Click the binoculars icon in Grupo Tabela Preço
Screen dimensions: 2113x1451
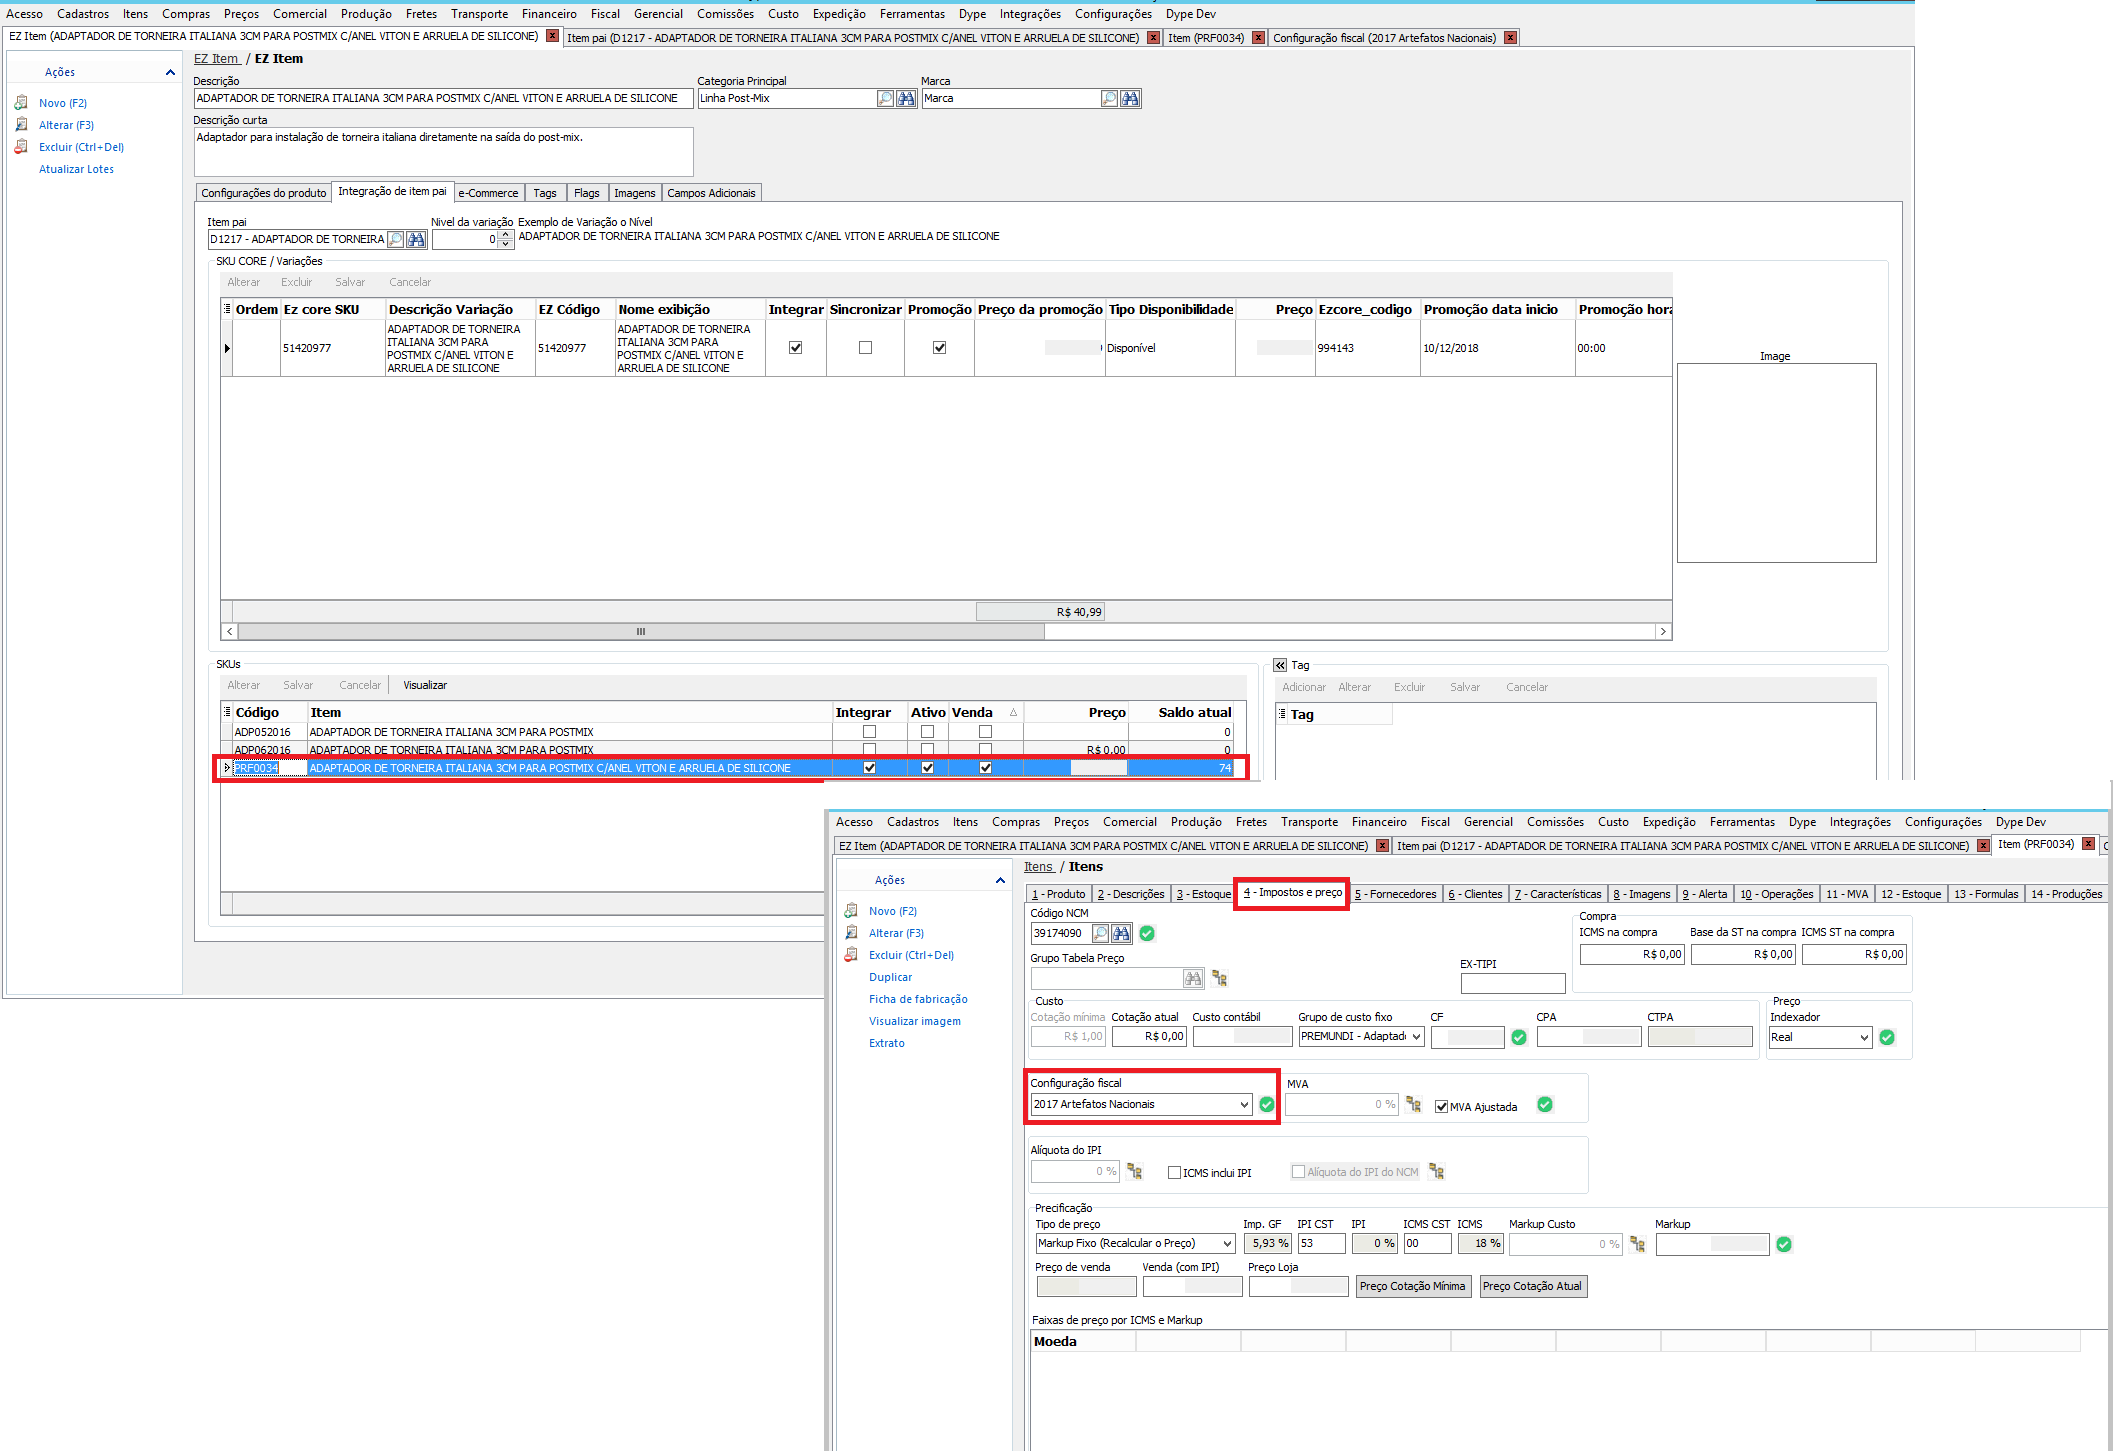coord(1193,978)
